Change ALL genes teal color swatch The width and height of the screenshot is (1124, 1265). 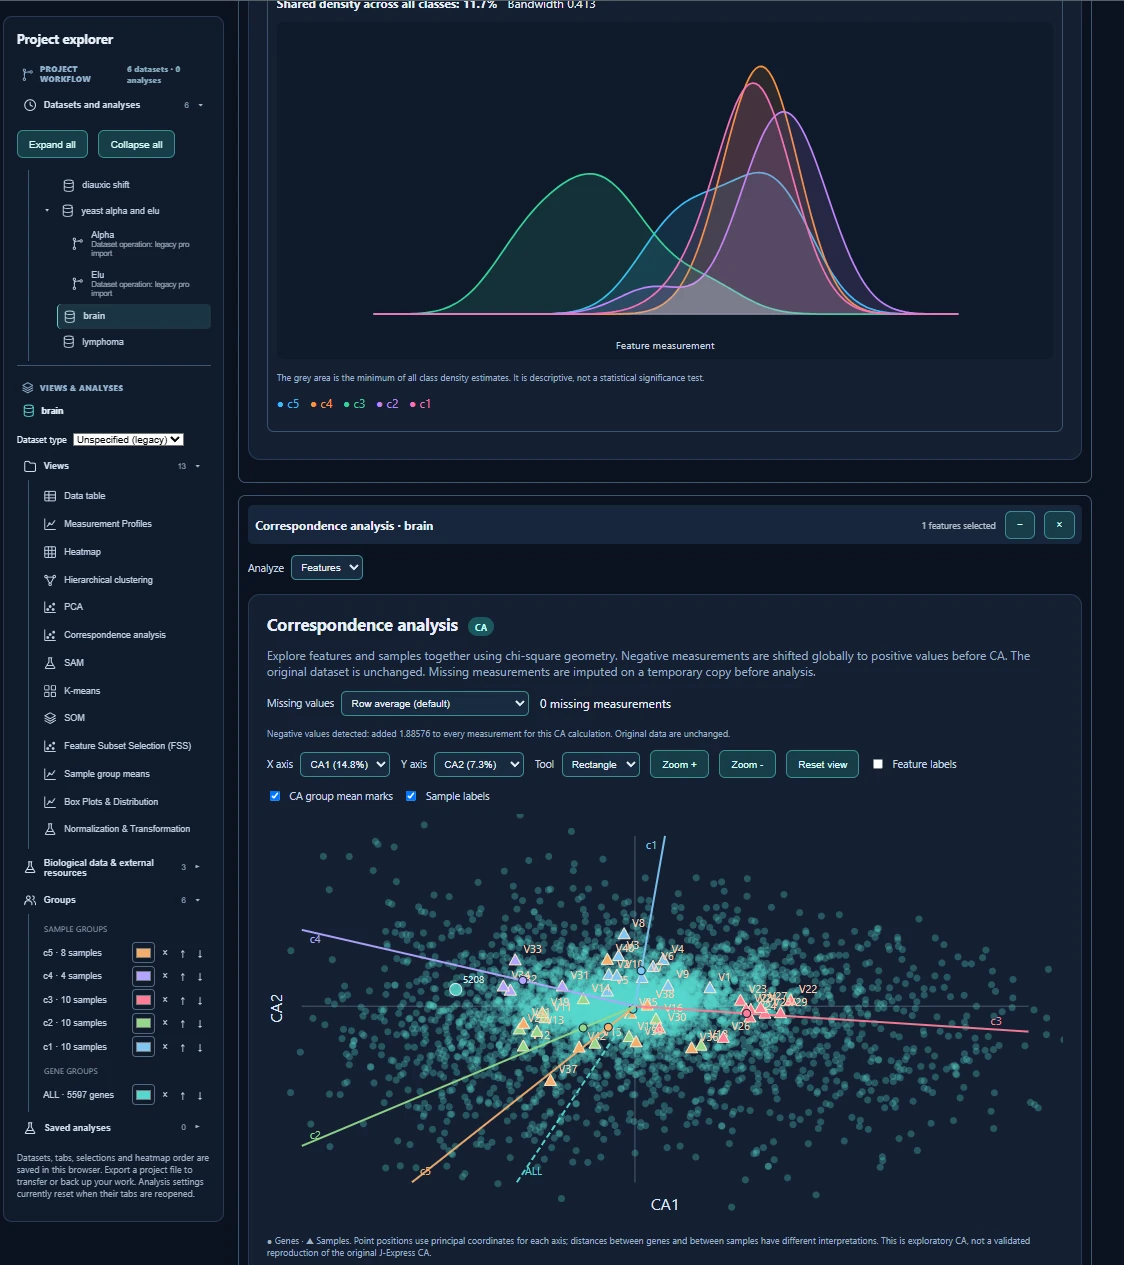pos(143,1095)
